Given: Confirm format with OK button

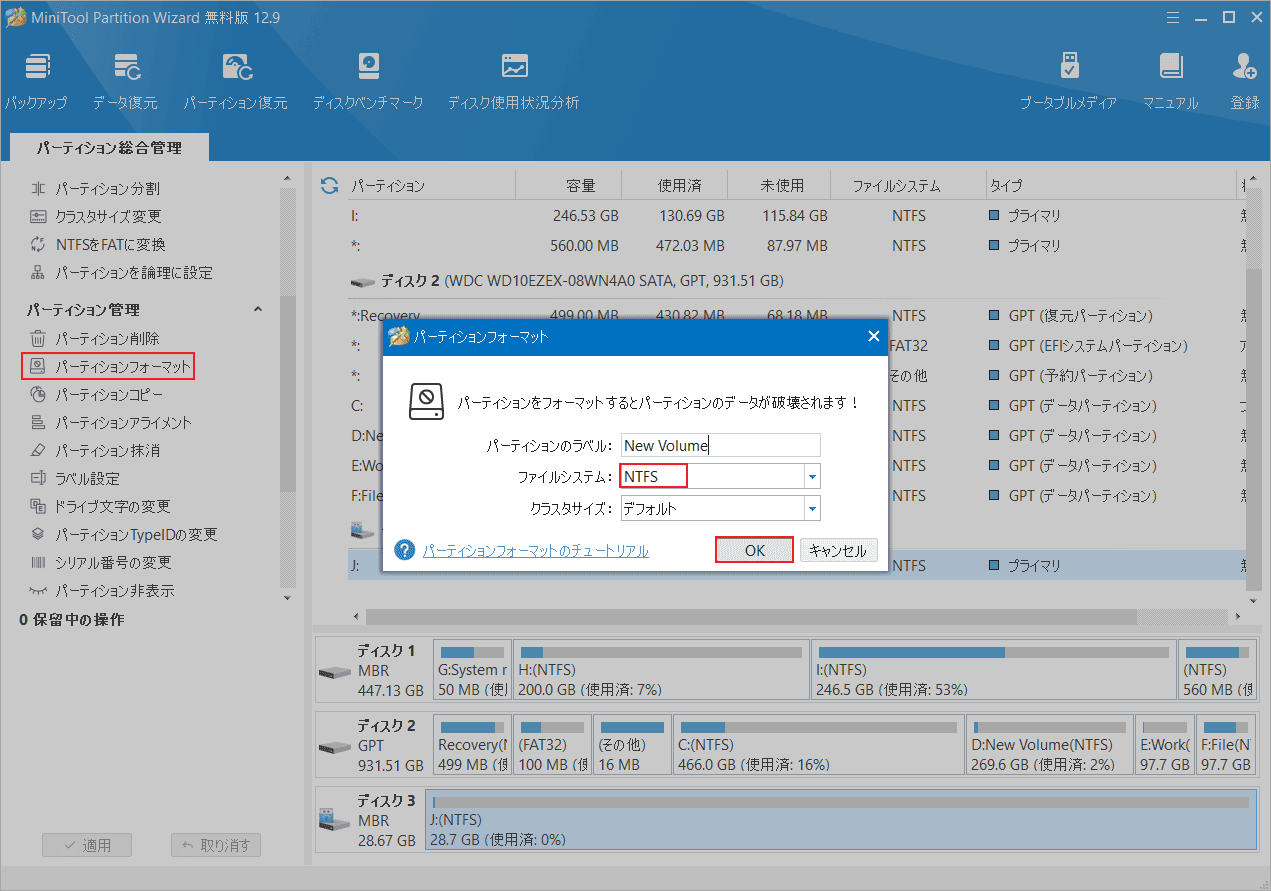Looking at the screenshot, I should click(x=755, y=550).
